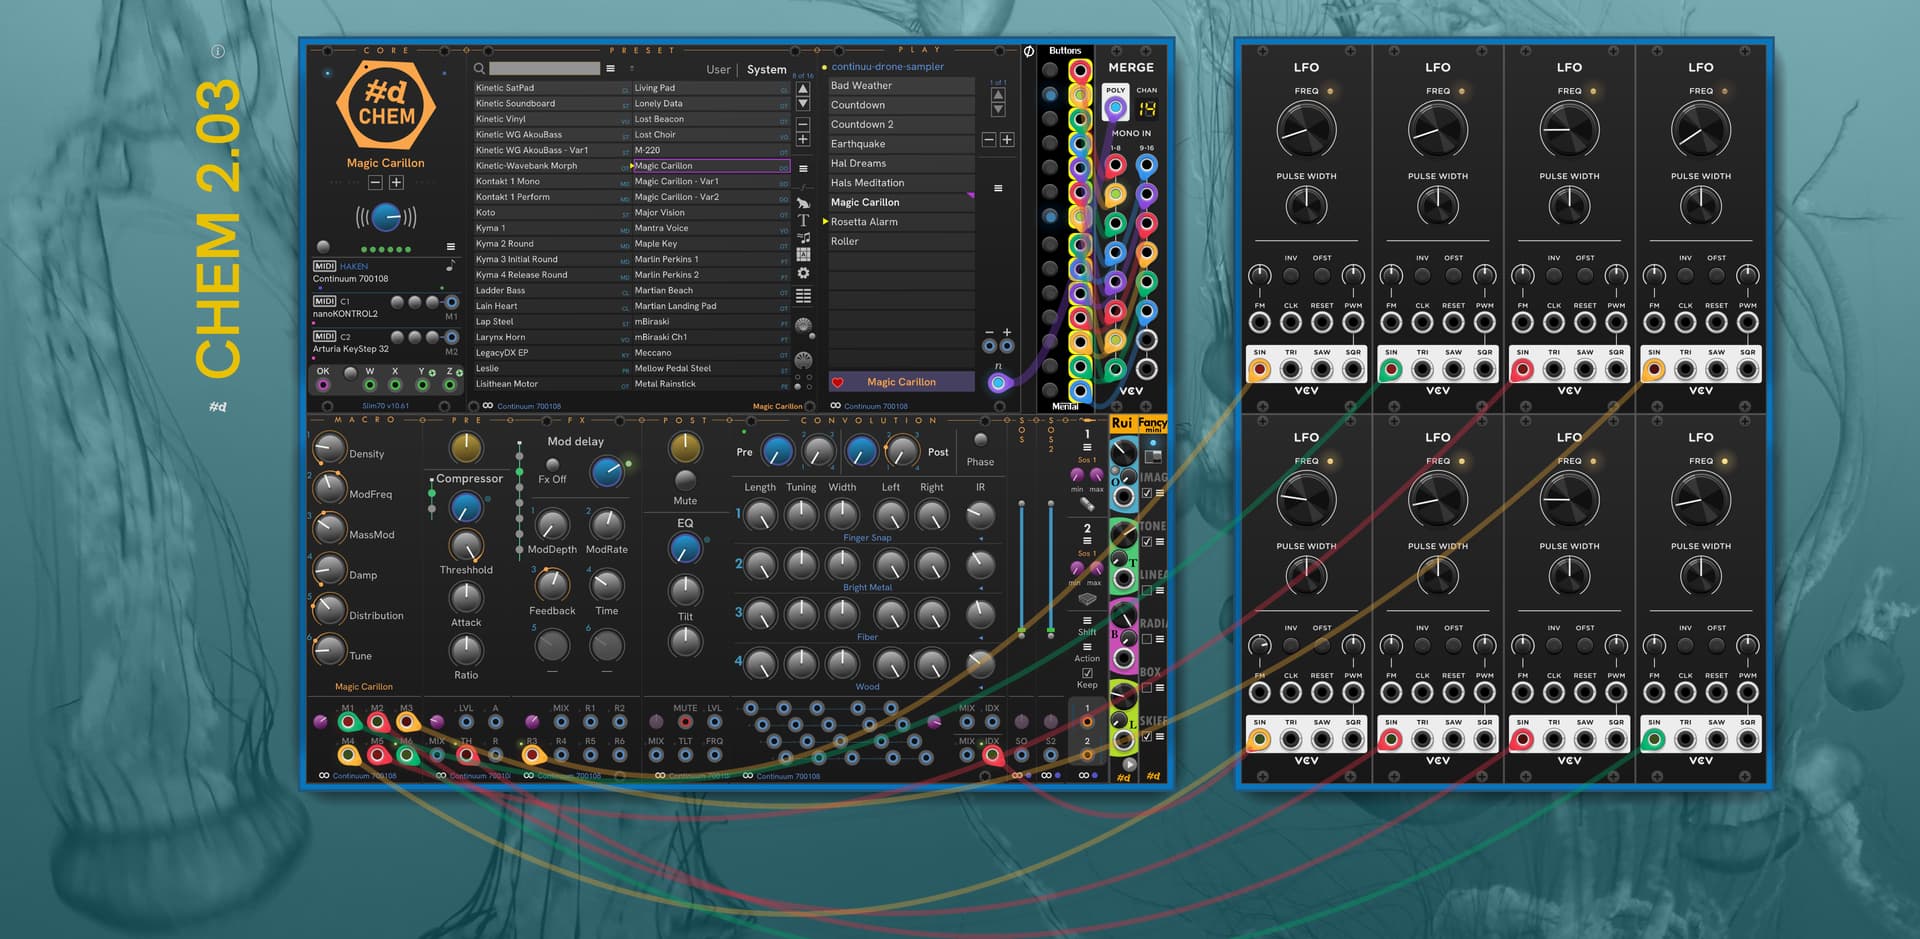Click the POLY output jack on MERGE
Image resolution: width=1920 pixels, height=939 pixels.
coord(1115,108)
